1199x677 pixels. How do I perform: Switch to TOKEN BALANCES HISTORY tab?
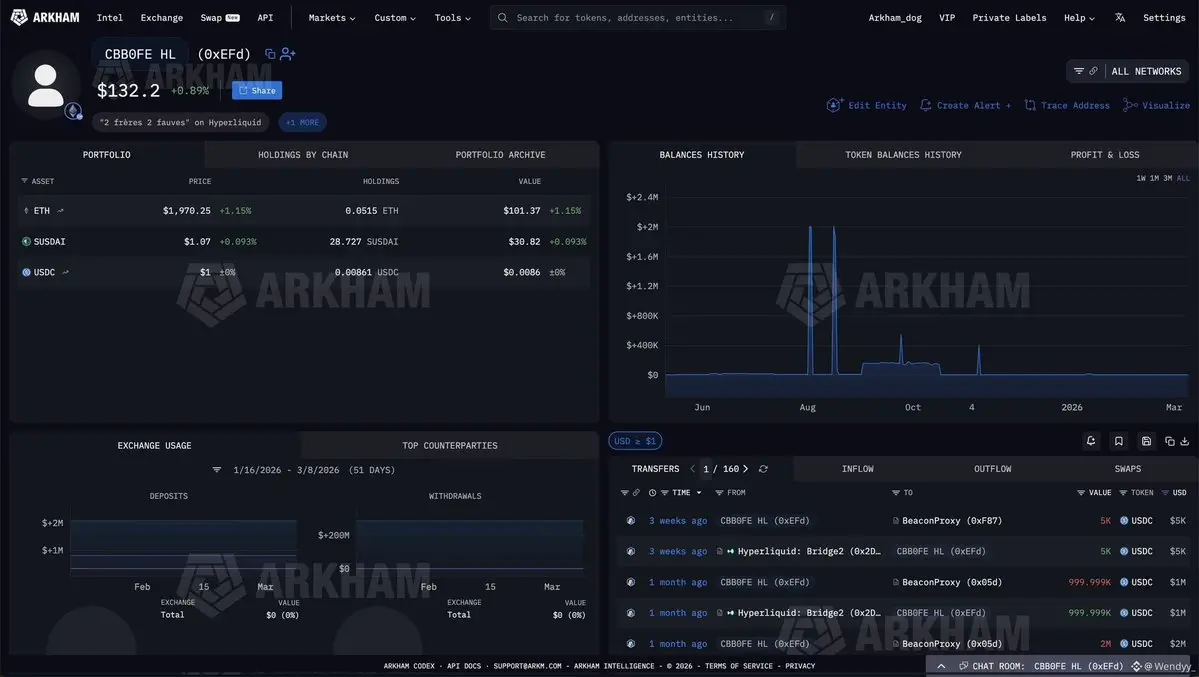(903, 155)
